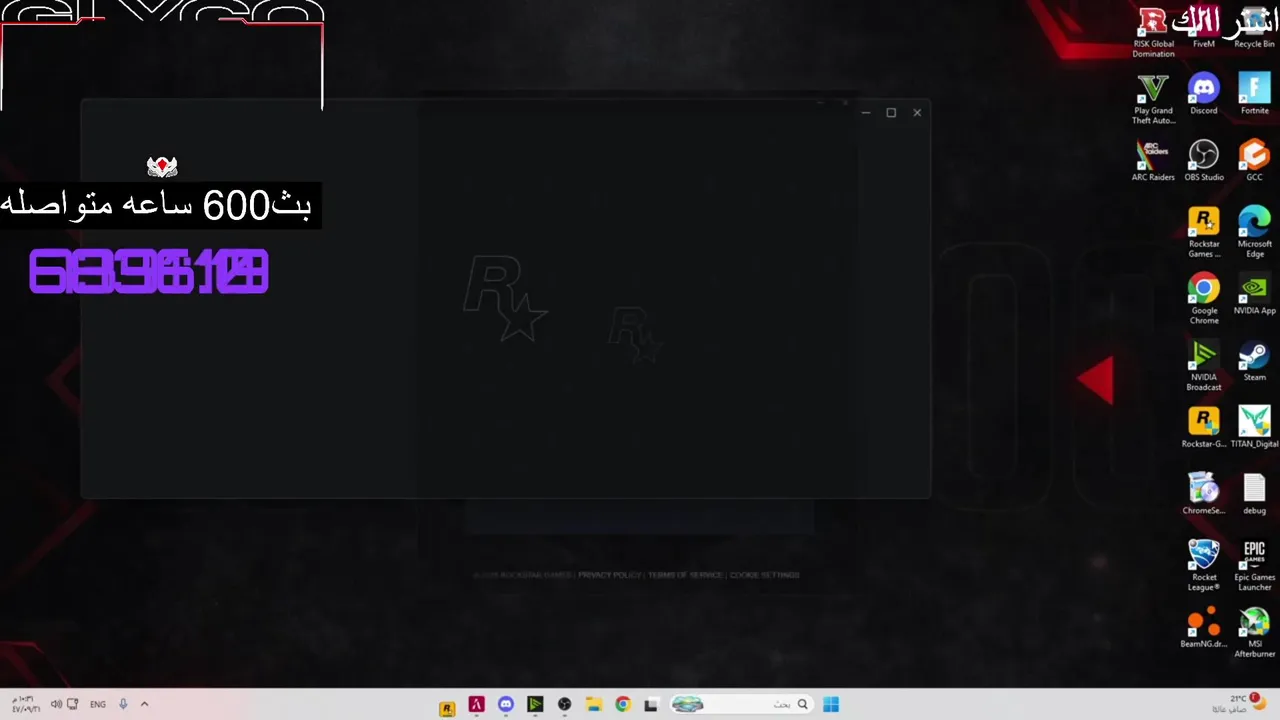
Task: Launch Fortnite from the desktop
Action: (x=1254, y=94)
